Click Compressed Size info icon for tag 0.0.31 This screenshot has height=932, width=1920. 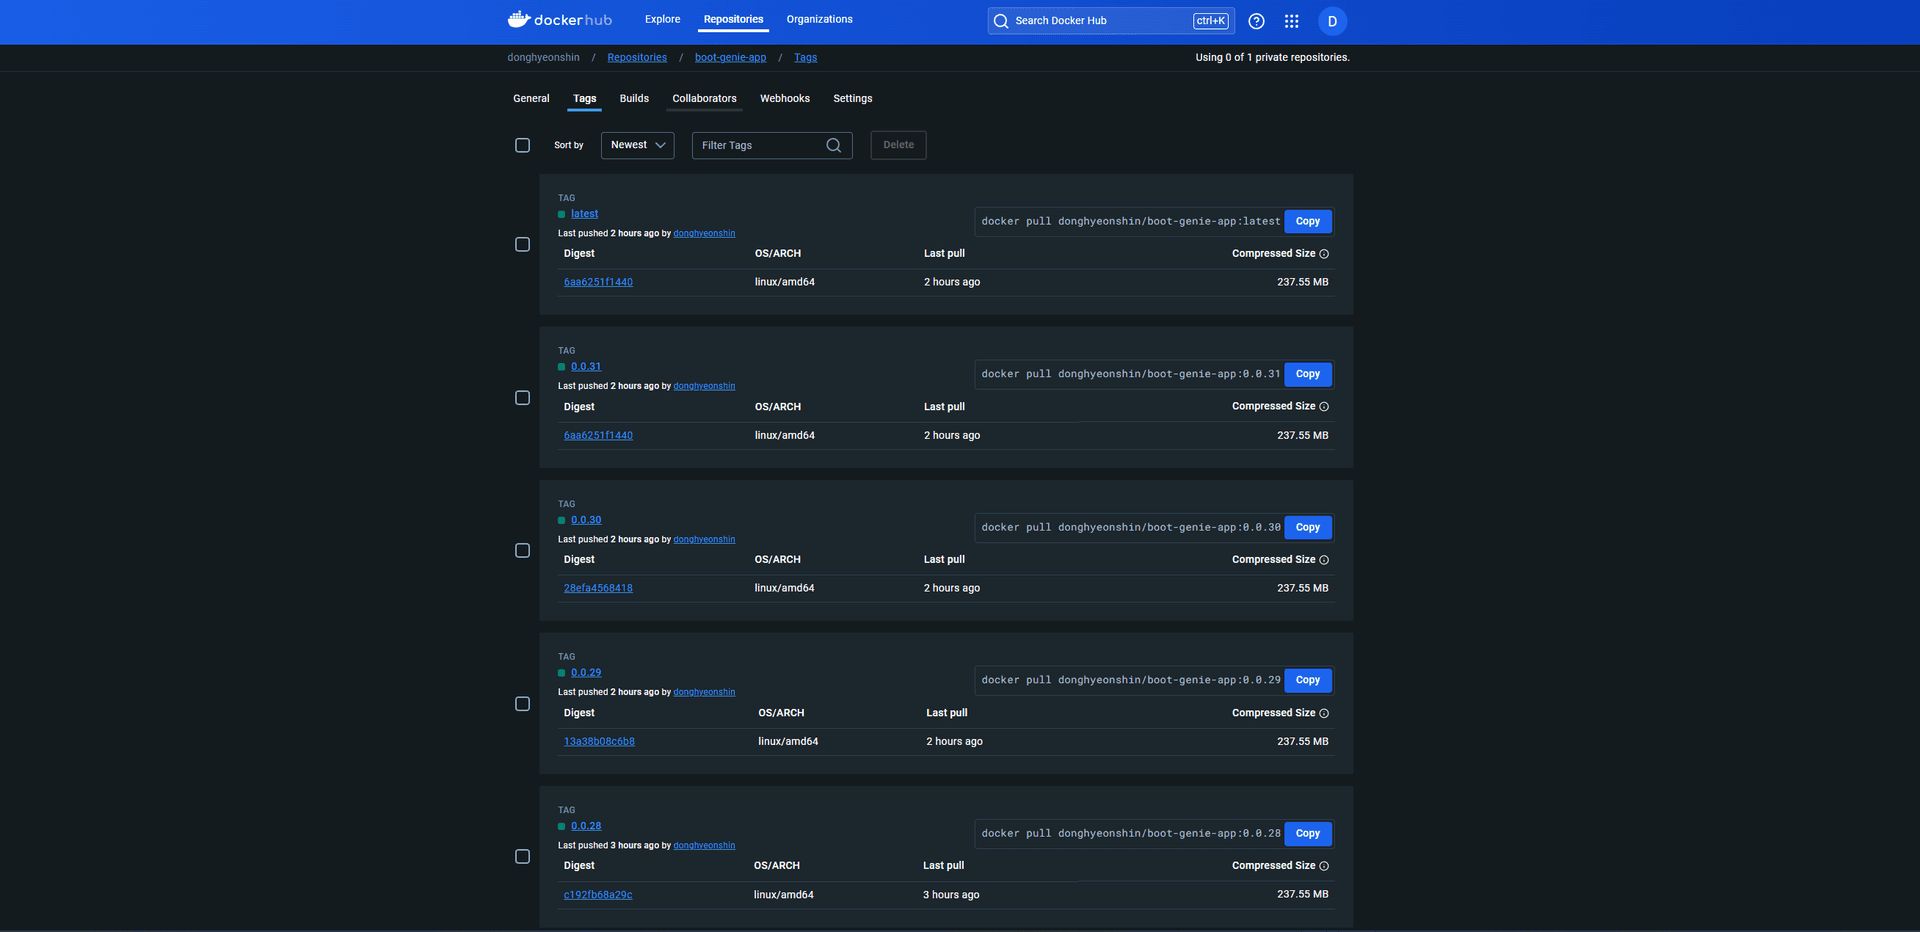1324,407
